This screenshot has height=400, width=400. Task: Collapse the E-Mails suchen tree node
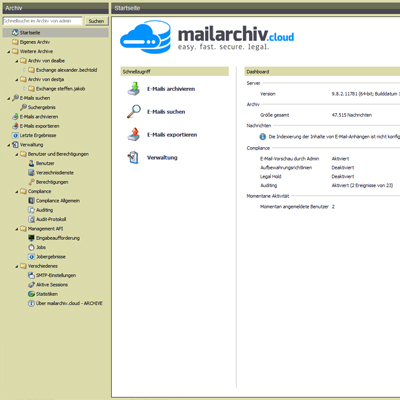pyautogui.click(x=9, y=98)
